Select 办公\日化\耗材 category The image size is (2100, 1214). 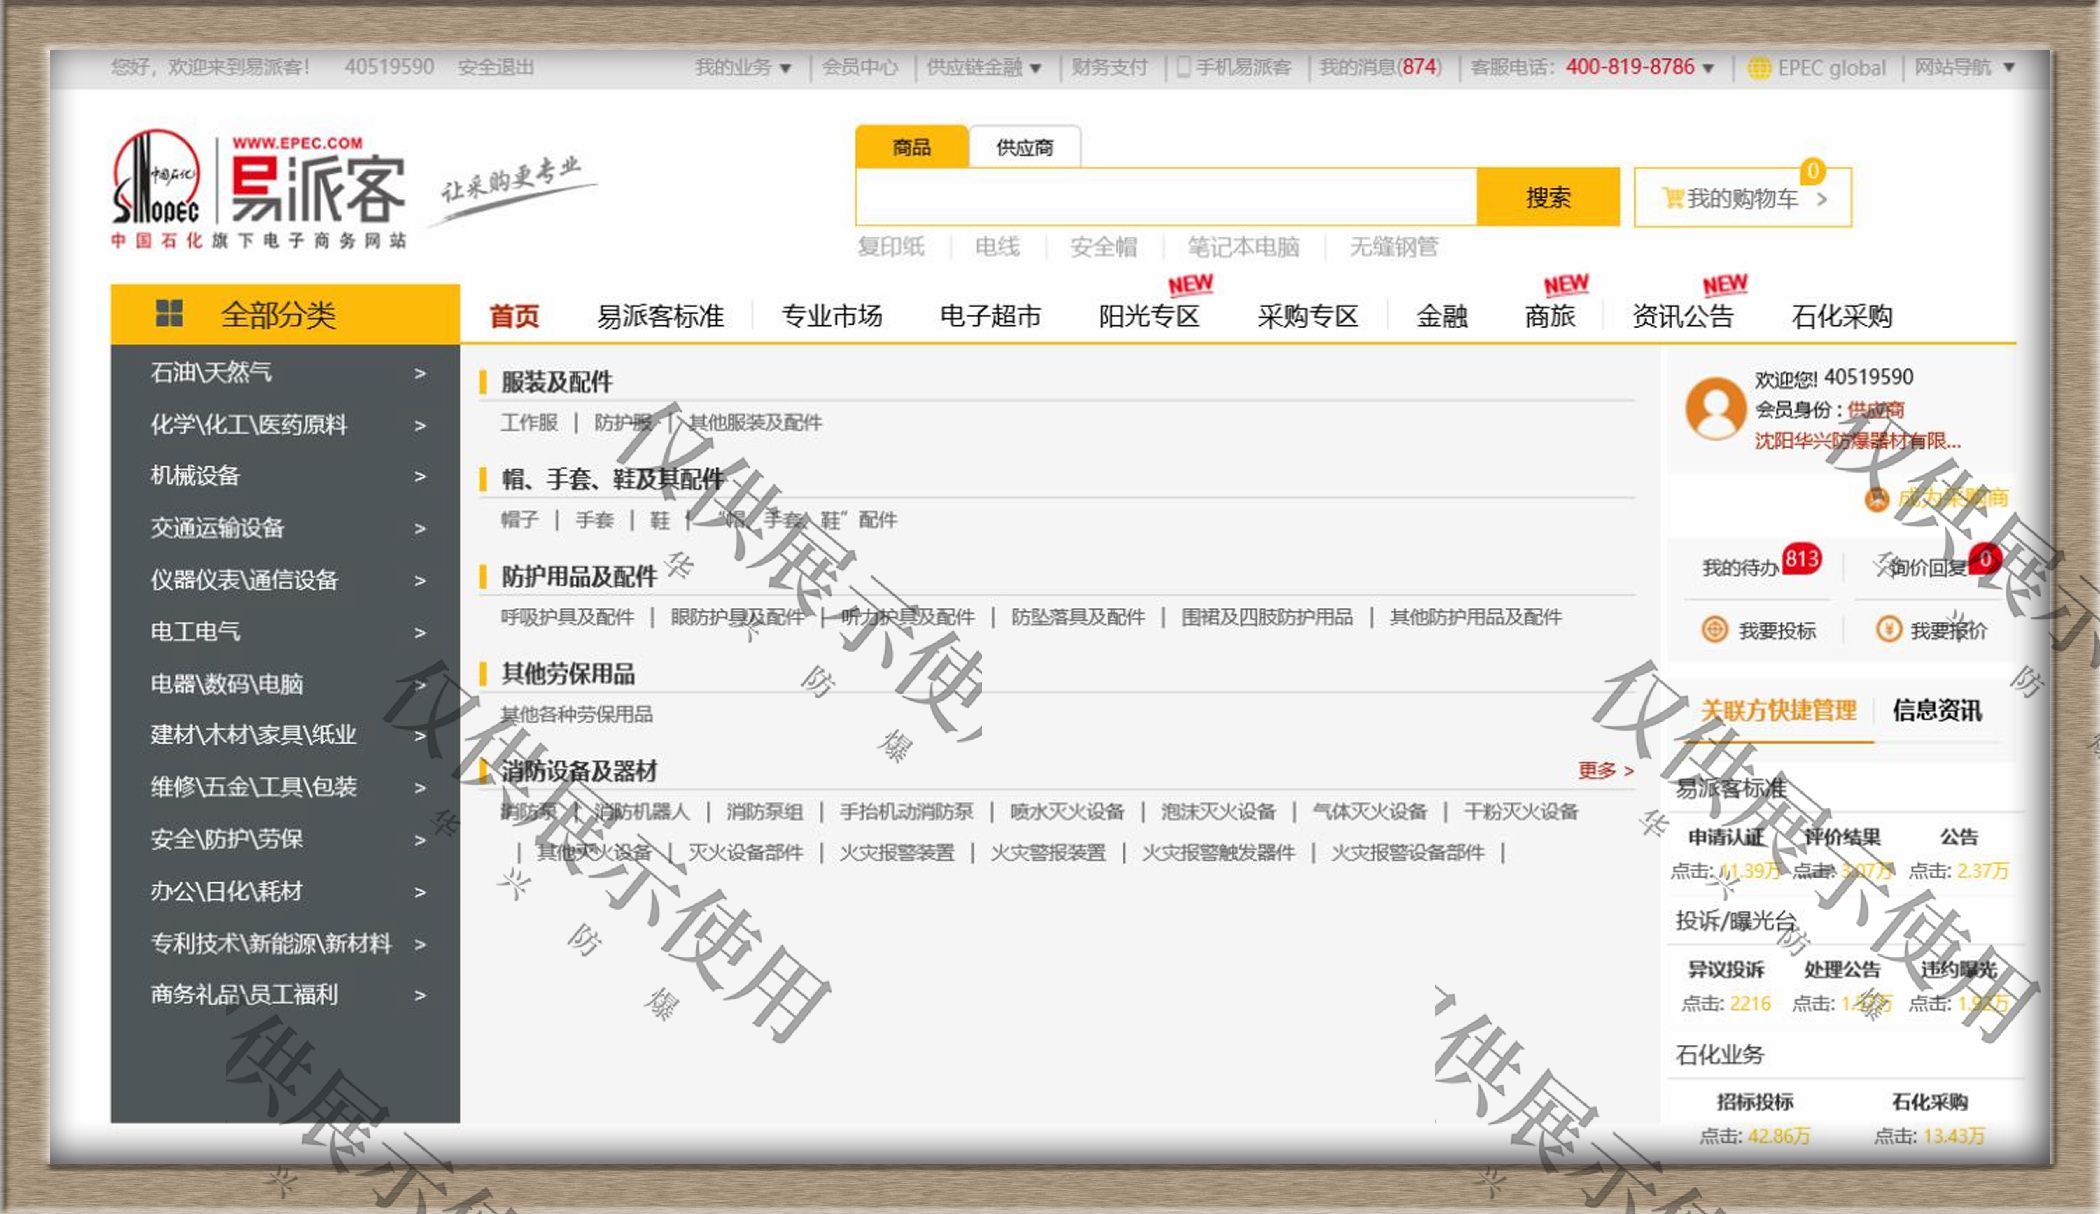click(226, 891)
